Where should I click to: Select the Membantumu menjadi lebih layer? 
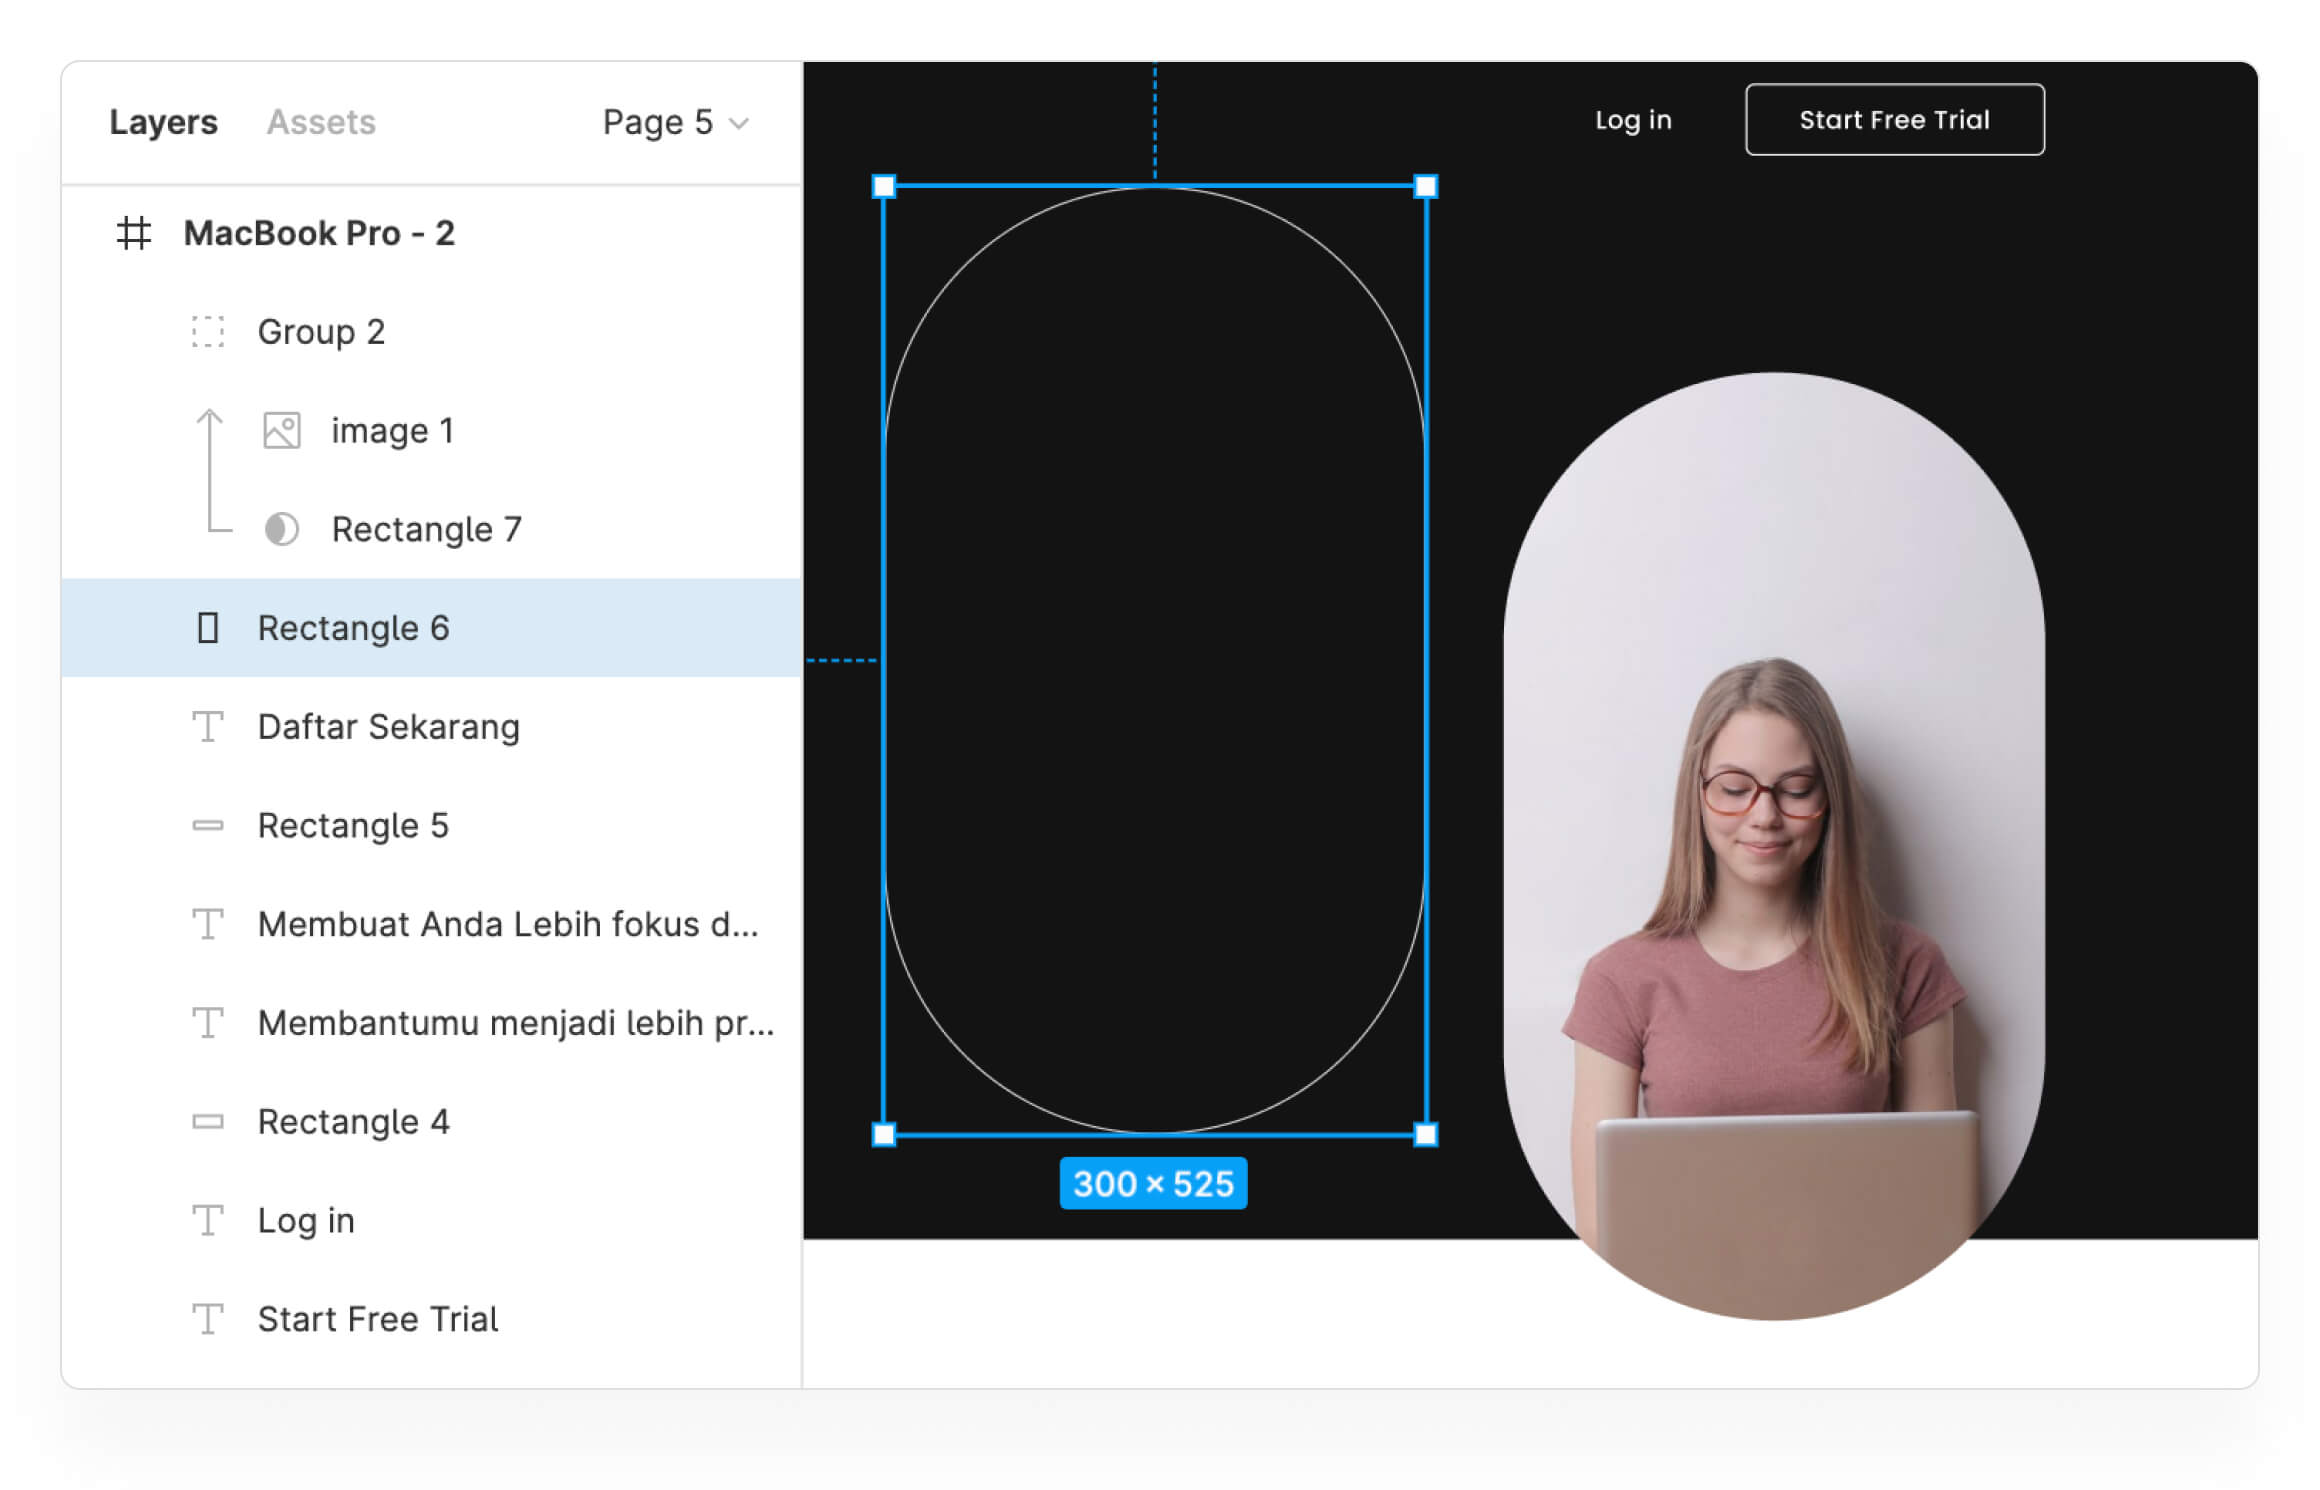[x=515, y=1023]
